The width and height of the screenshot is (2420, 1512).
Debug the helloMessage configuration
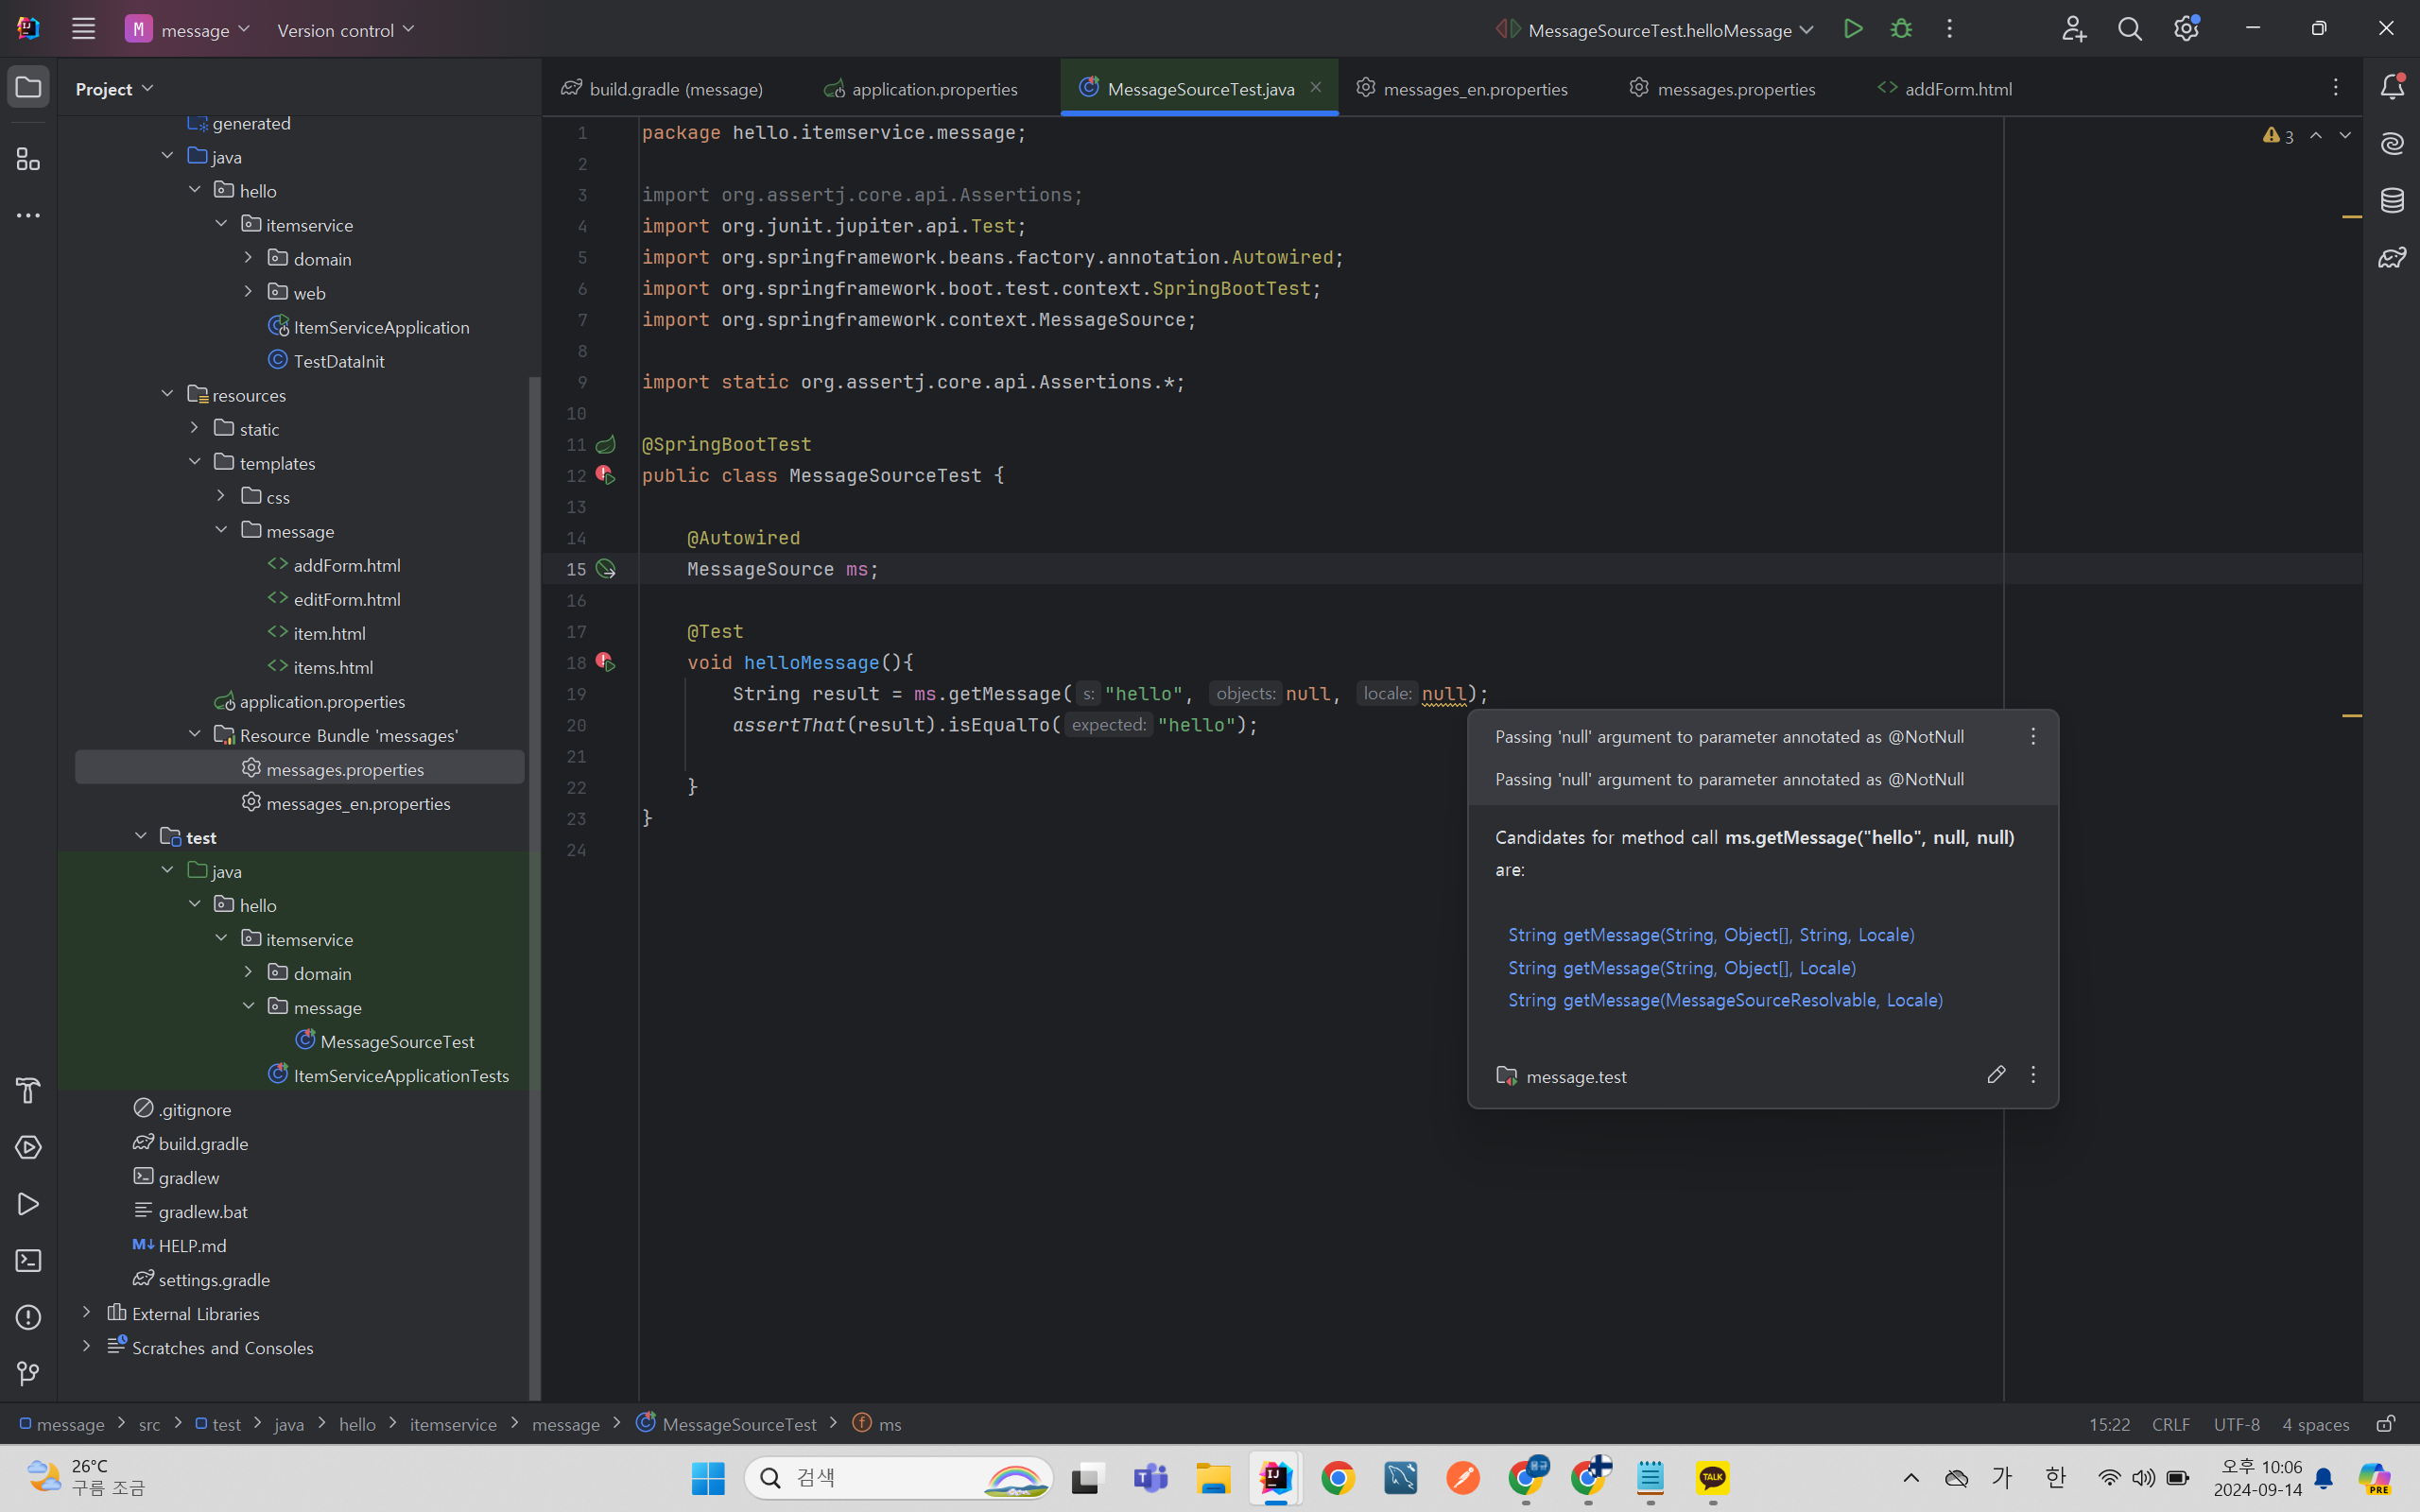tap(1901, 29)
